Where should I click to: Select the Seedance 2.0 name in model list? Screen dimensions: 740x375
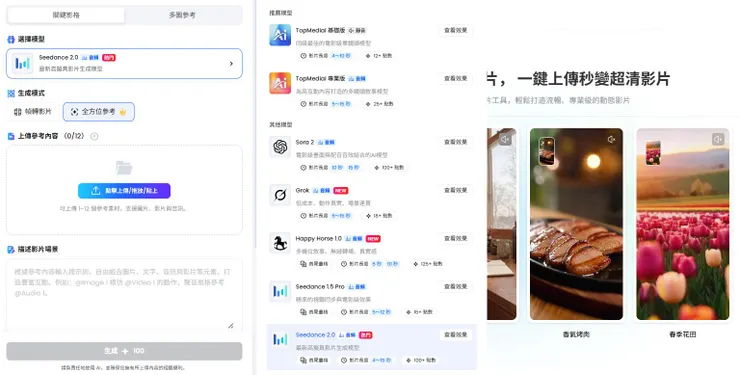pyautogui.click(x=315, y=335)
